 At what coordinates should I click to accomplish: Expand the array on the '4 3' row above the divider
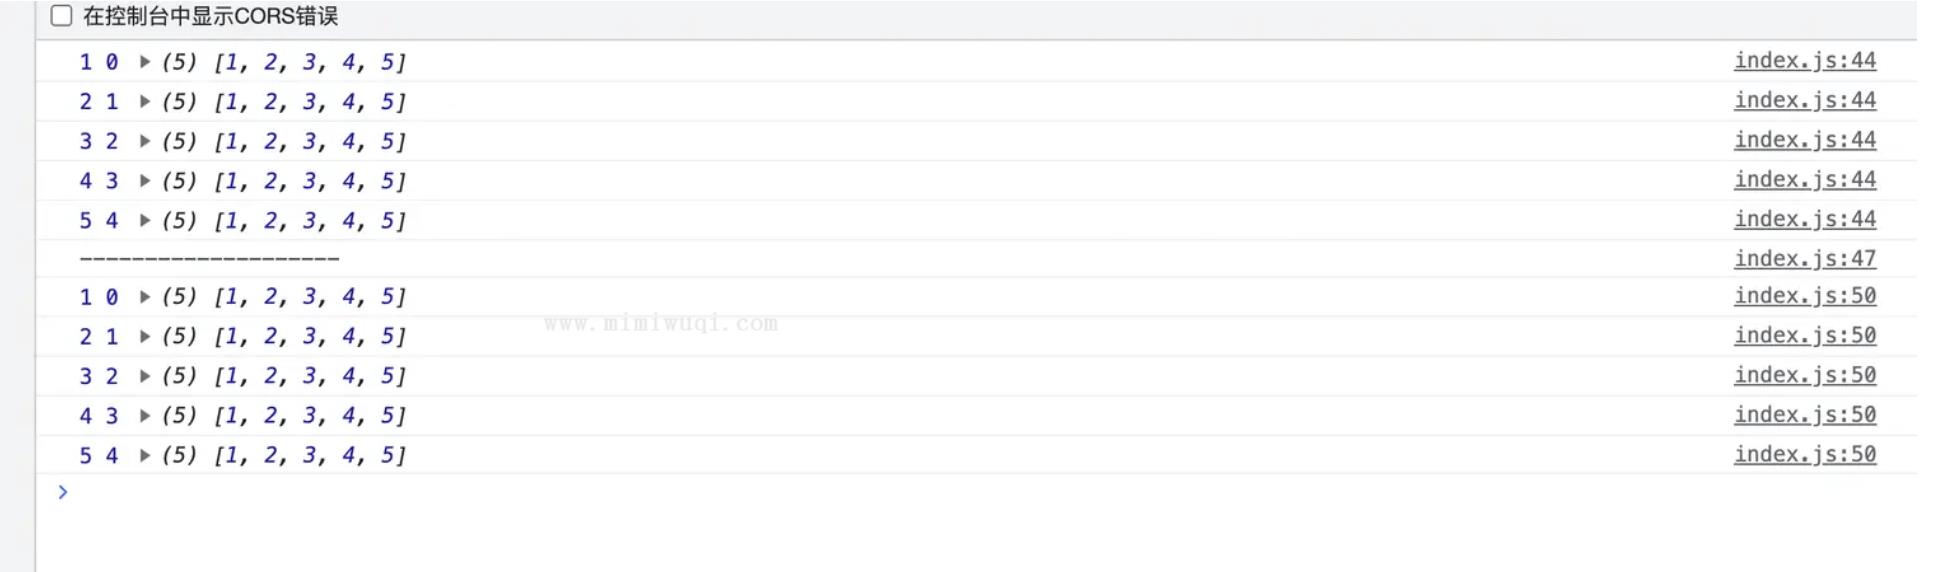point(145,181)
